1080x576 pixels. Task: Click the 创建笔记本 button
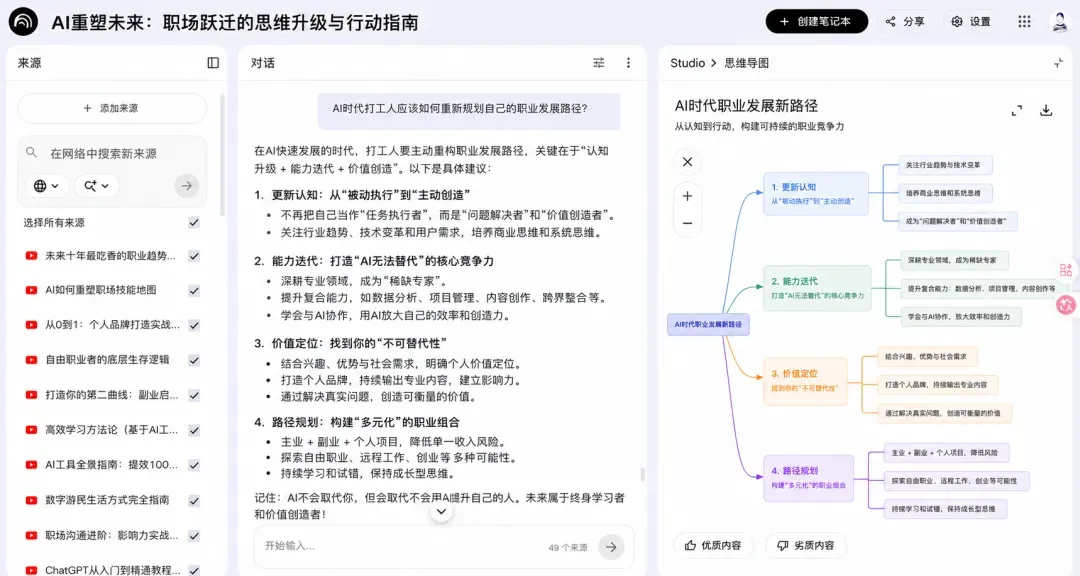click(x=816, y=21)
